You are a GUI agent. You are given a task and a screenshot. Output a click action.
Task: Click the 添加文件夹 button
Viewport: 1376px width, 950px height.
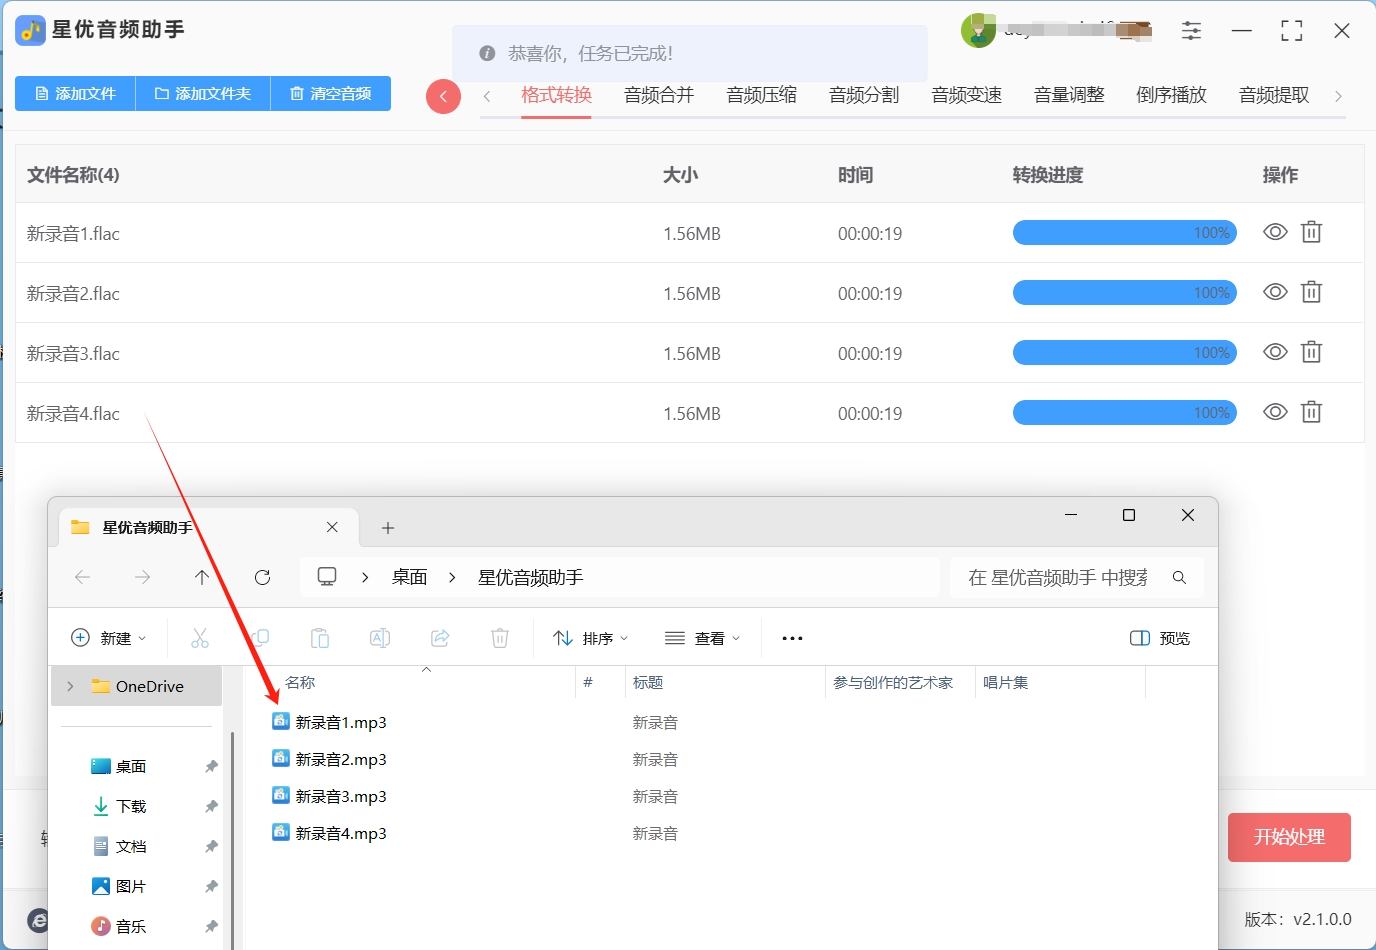[x=203, y=93]
